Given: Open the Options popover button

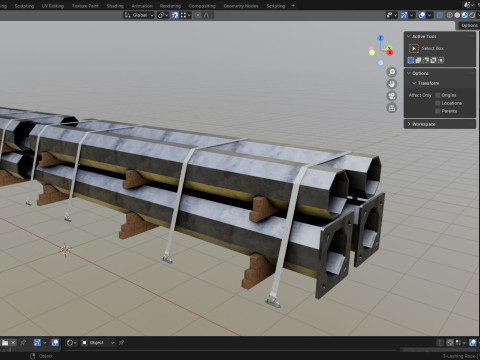Looking at the screenshot, I should click(x=469, y=26).
